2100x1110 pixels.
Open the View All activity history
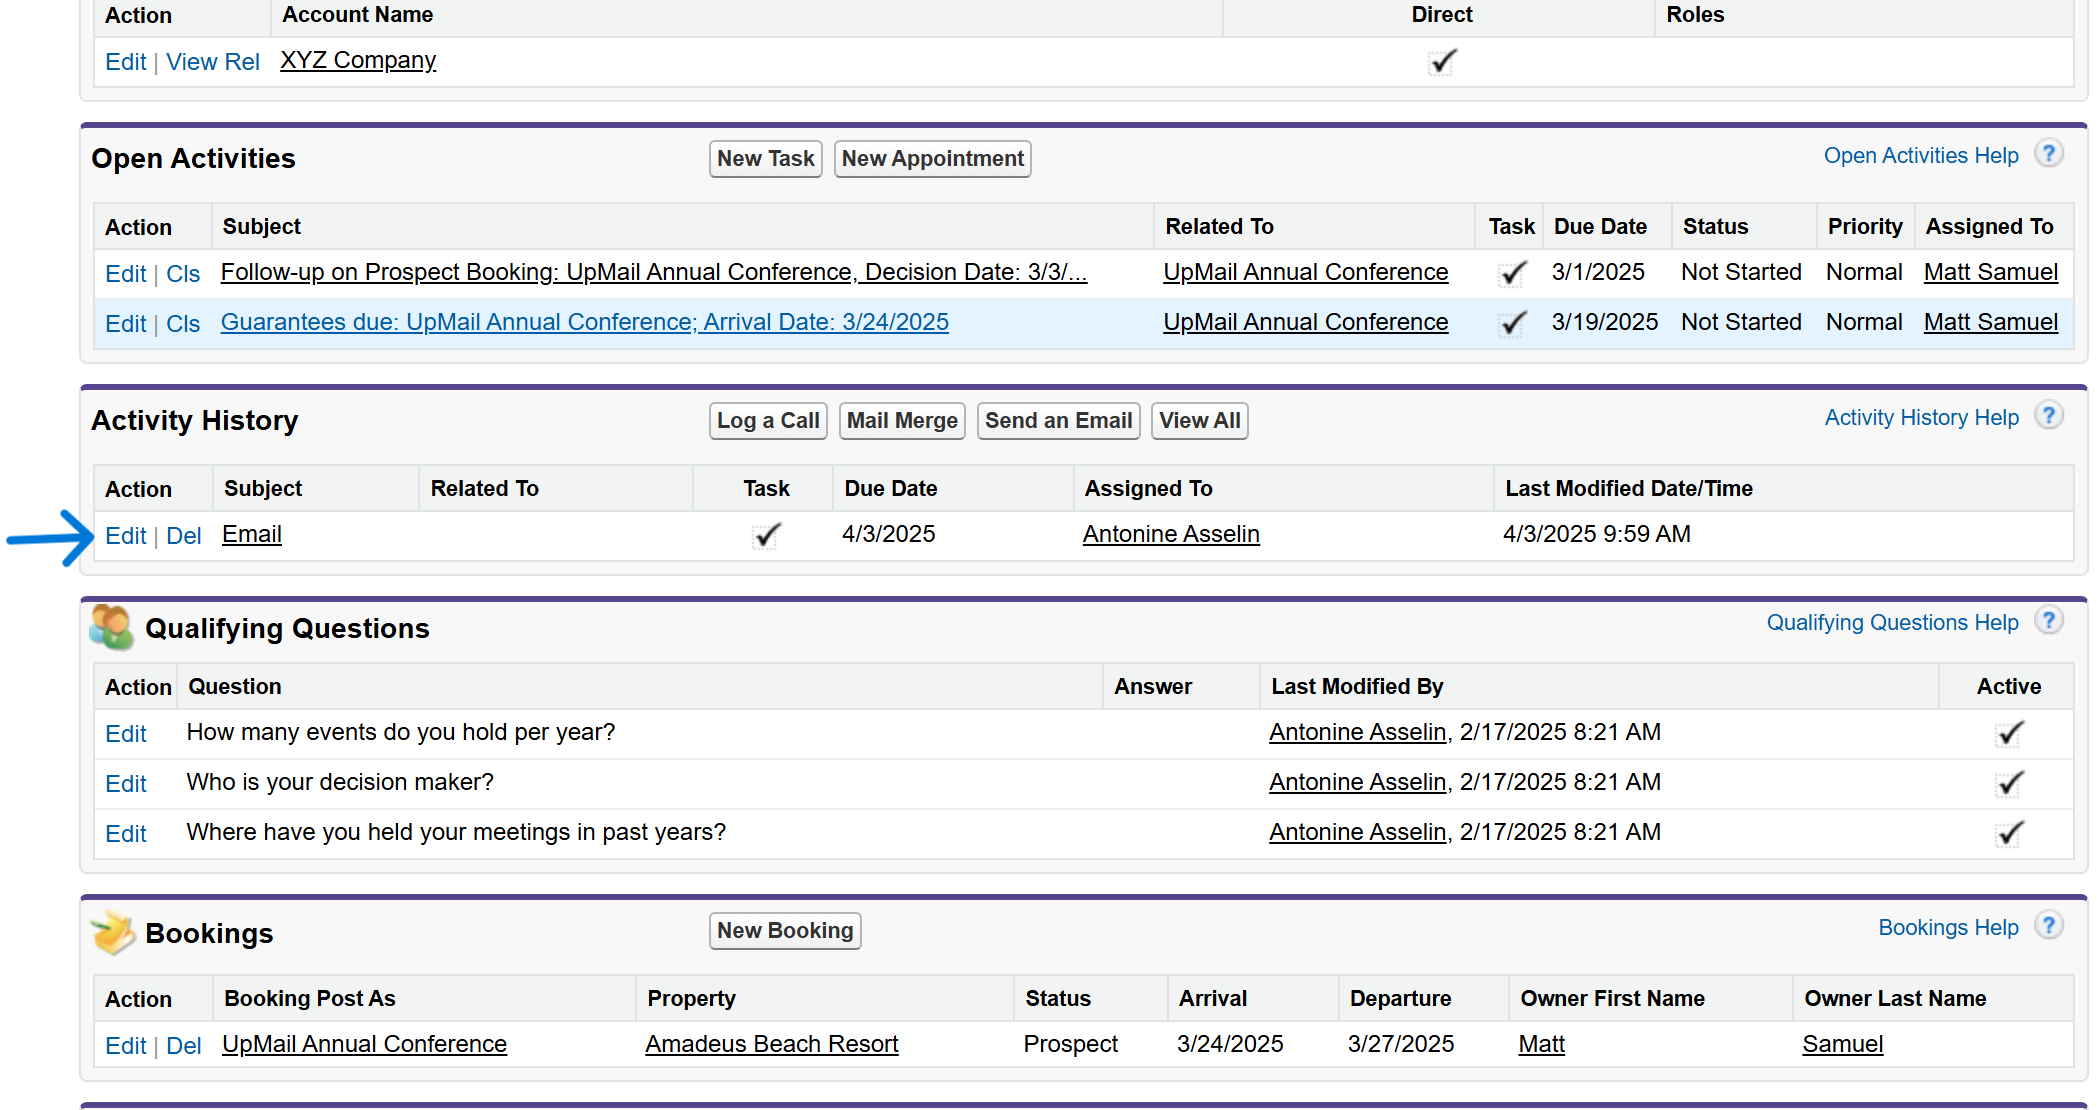click(1199, 421)
